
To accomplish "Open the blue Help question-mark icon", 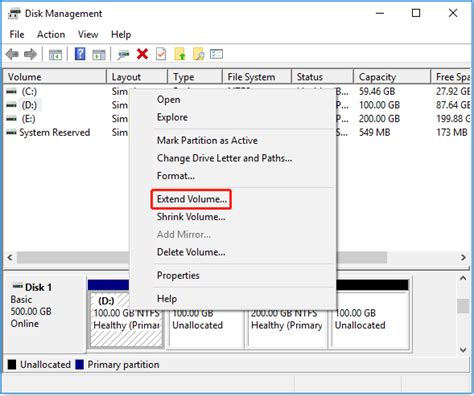I will click(x=80, y=54).
